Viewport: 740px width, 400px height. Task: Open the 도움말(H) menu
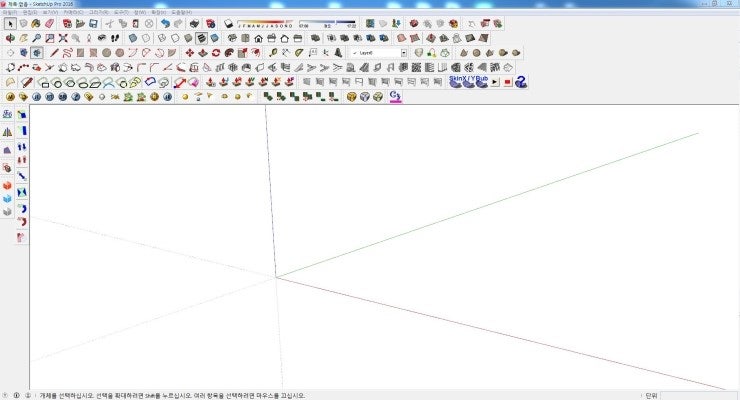pos(182,12)
